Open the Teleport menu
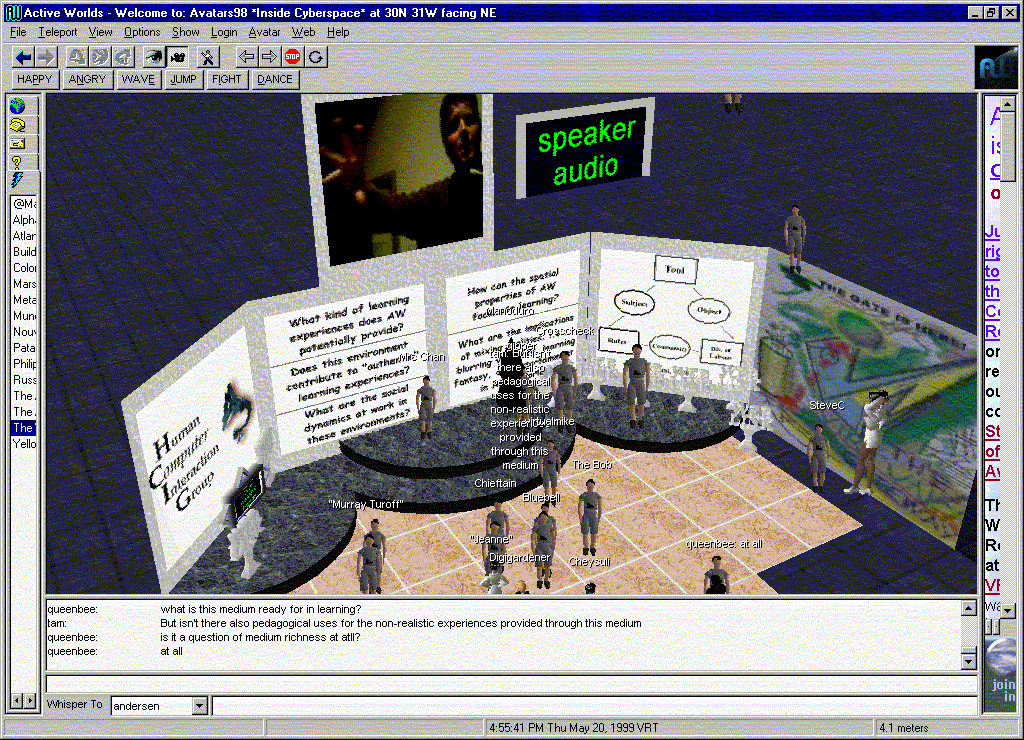The height and width of the screenshot is (740, 1024). [x=57, y=32]
